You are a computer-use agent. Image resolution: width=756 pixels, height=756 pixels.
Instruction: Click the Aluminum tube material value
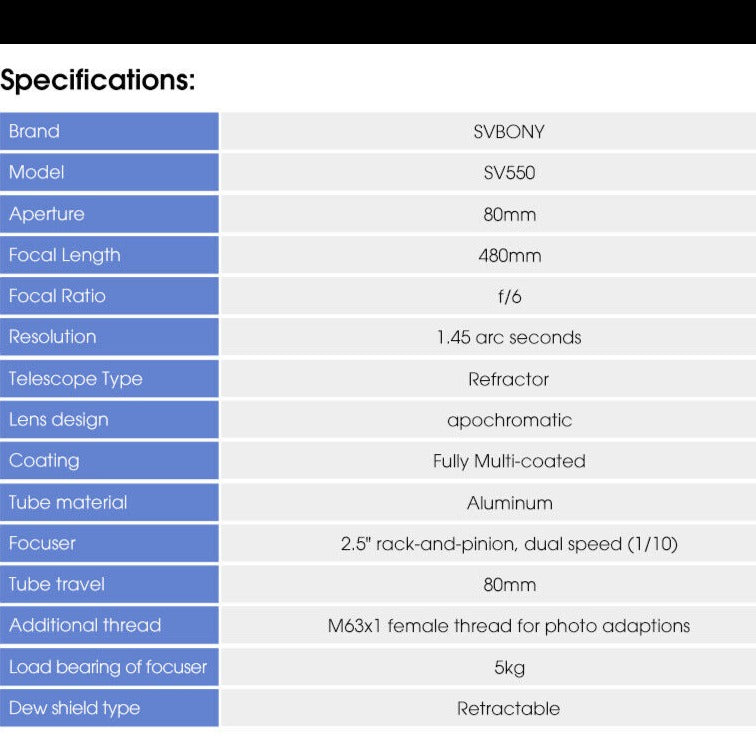click(509, 502)
